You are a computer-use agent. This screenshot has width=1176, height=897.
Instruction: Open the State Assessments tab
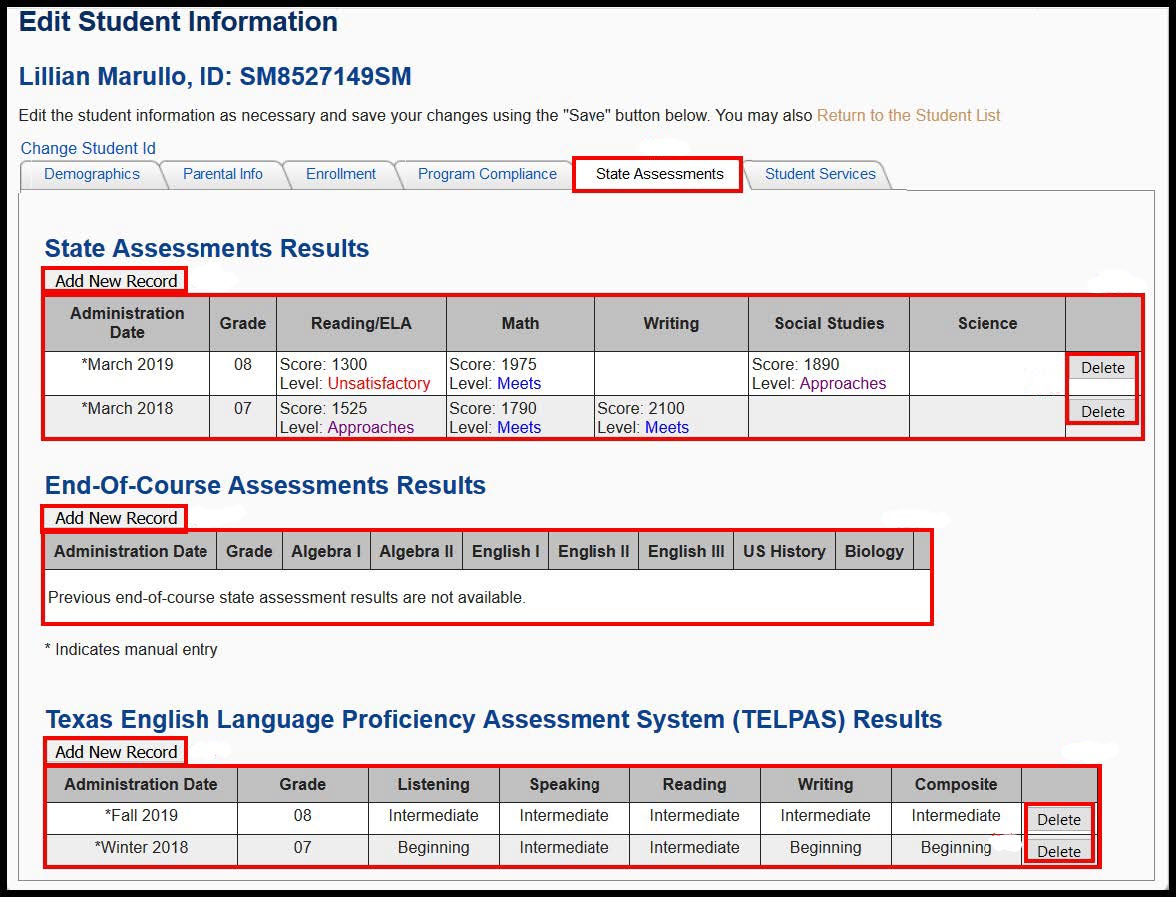(x=656, y=174)
